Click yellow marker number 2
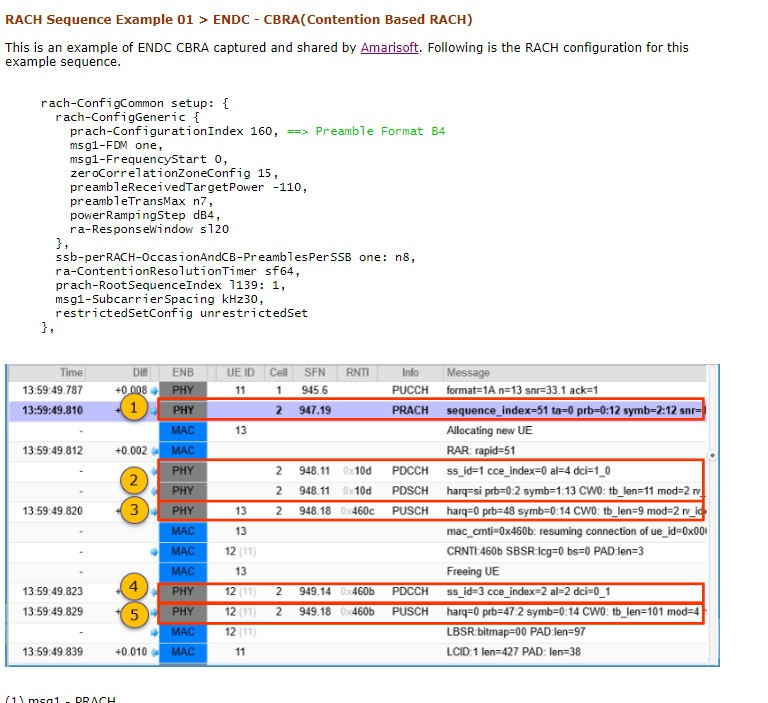This screenshot has width=768, height=703. coord(133,481)
